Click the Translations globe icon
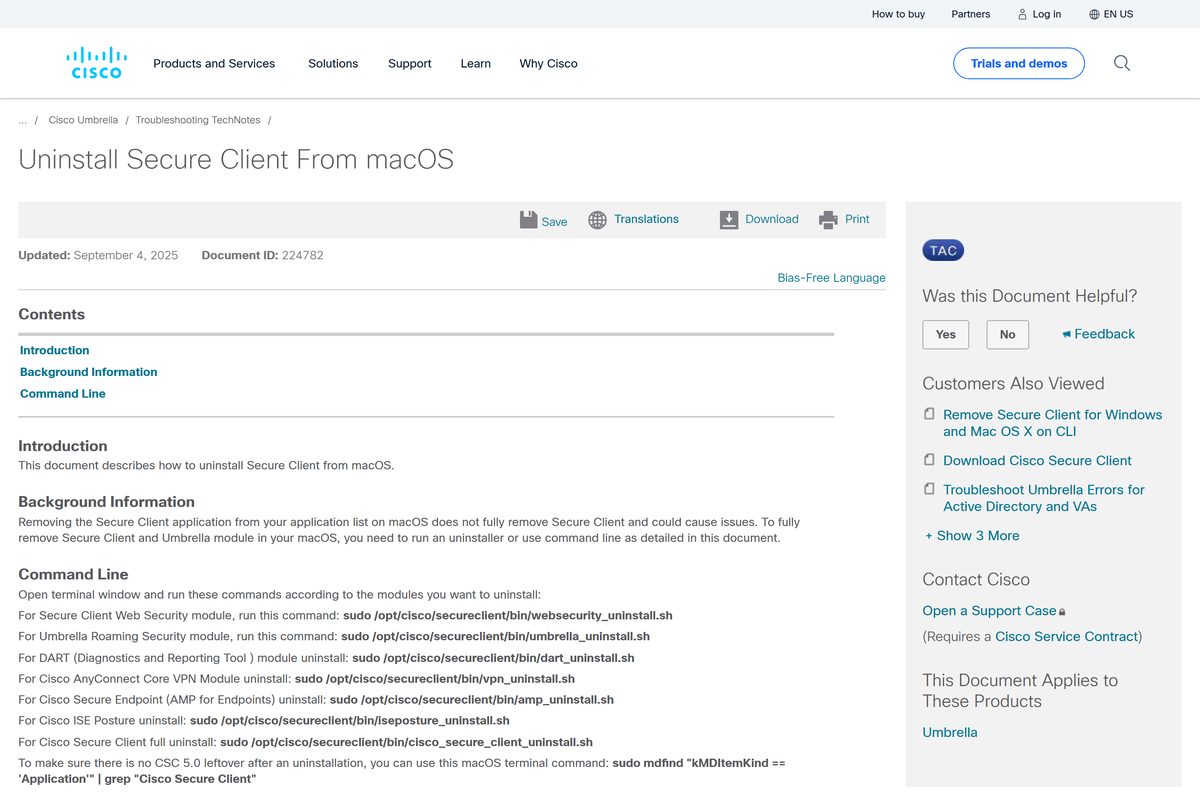 tap(597, 220)
